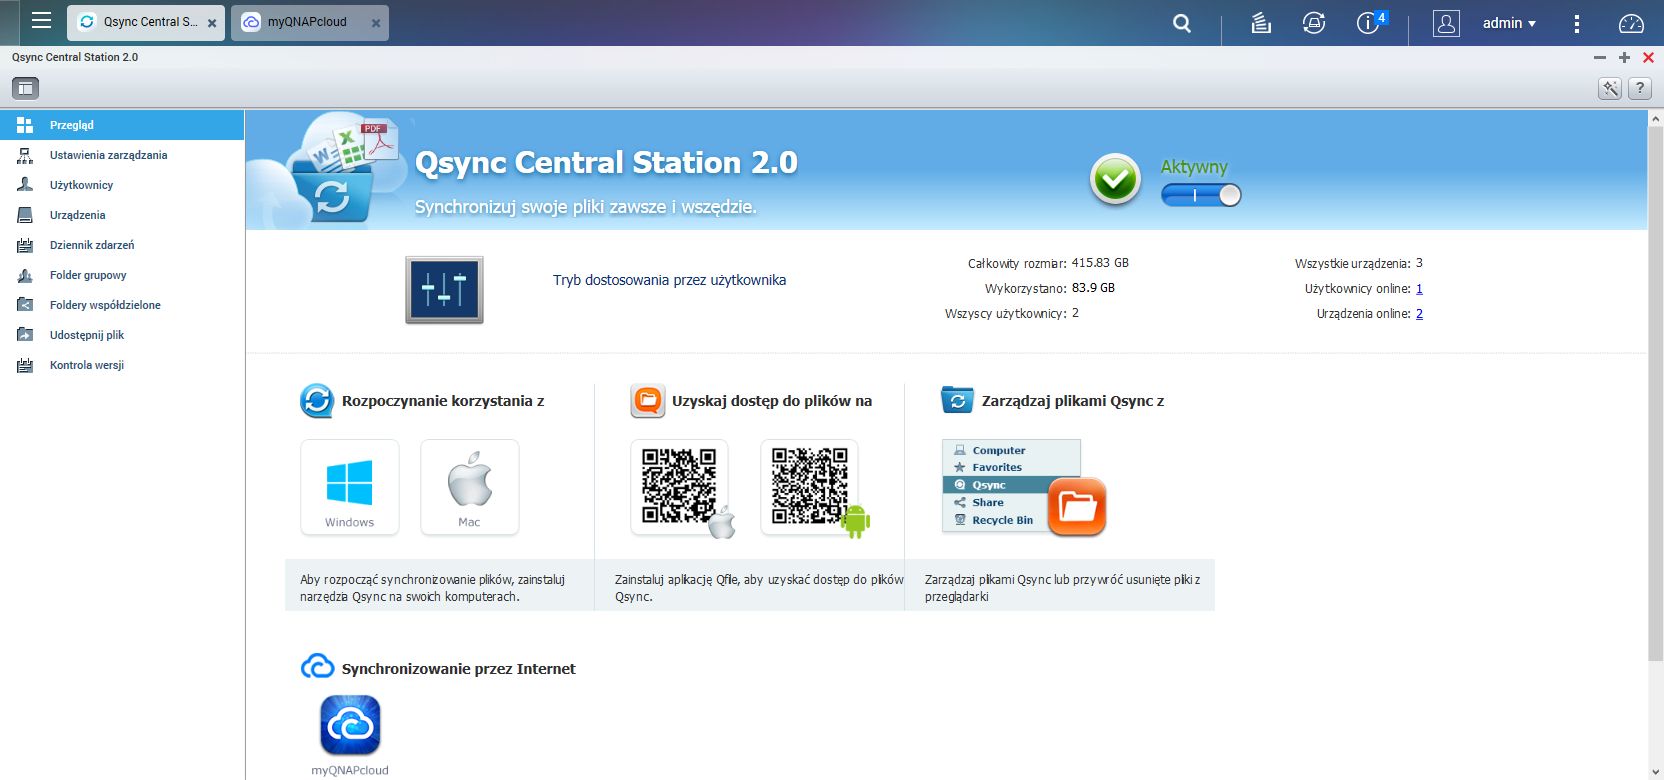The width and height of the screenshot is (1664, 780).
Task: Open the dashboard gauge icon
Action: (1631, 23)
